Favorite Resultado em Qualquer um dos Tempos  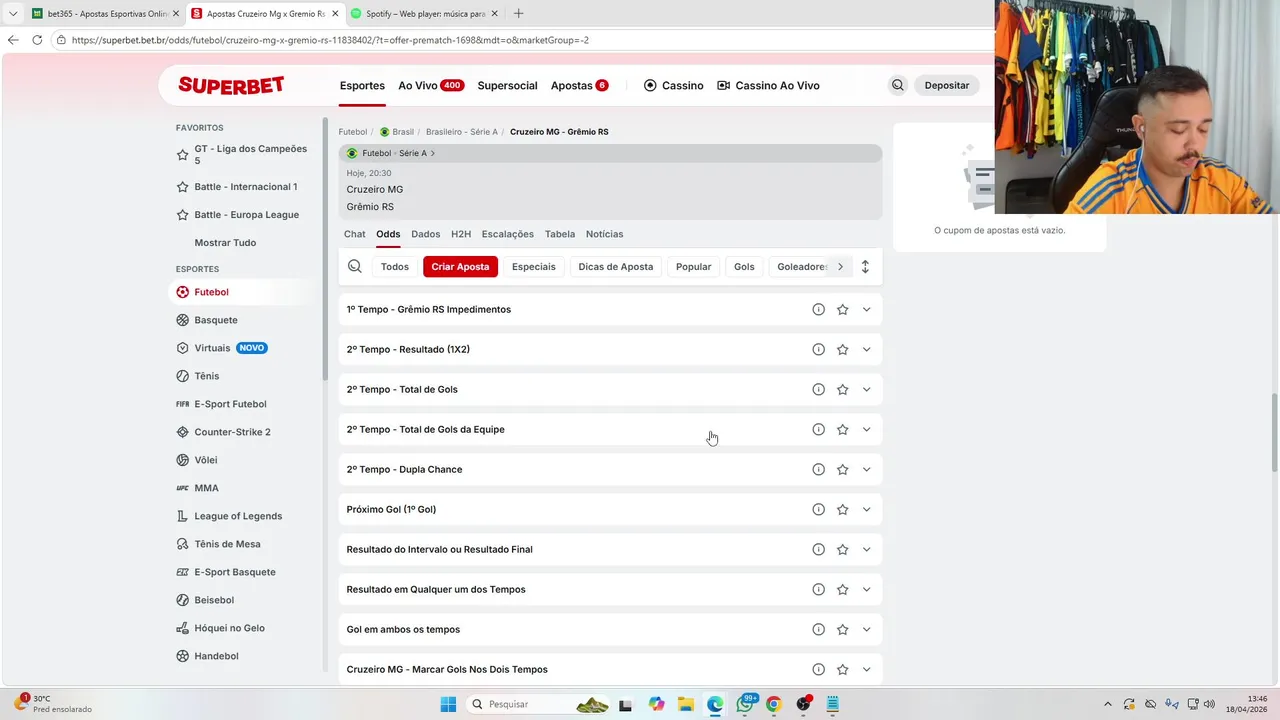[842, 589]
